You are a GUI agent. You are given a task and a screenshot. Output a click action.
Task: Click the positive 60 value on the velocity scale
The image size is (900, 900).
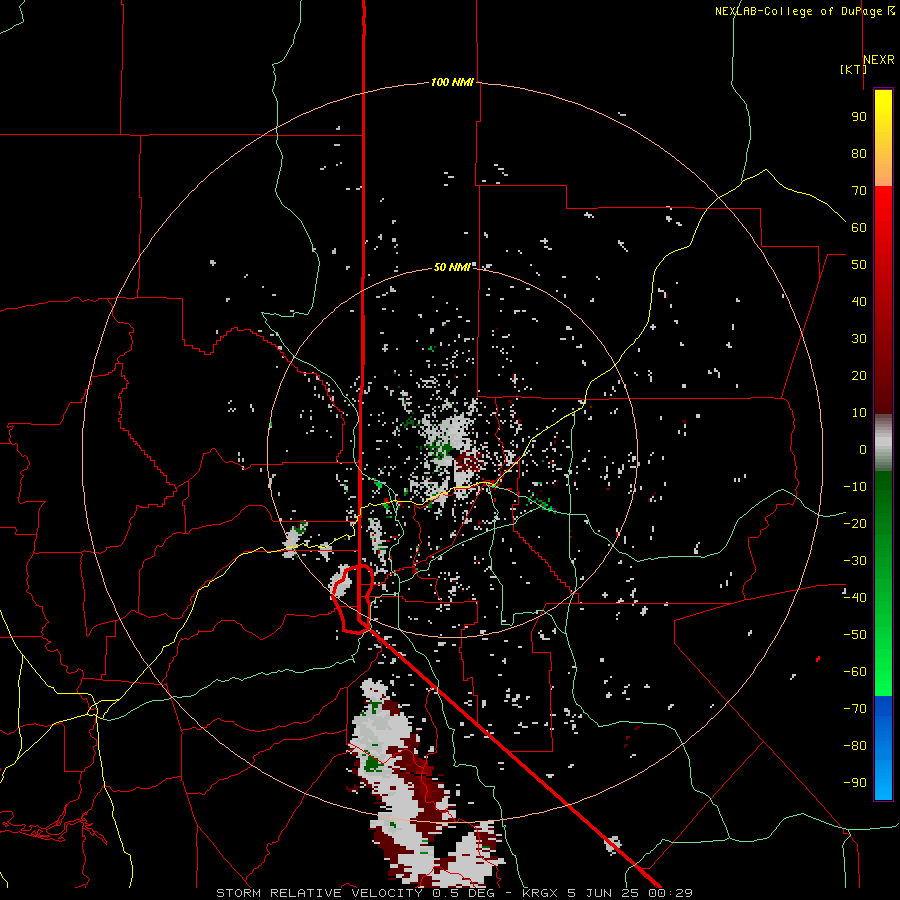coord(859,227)
